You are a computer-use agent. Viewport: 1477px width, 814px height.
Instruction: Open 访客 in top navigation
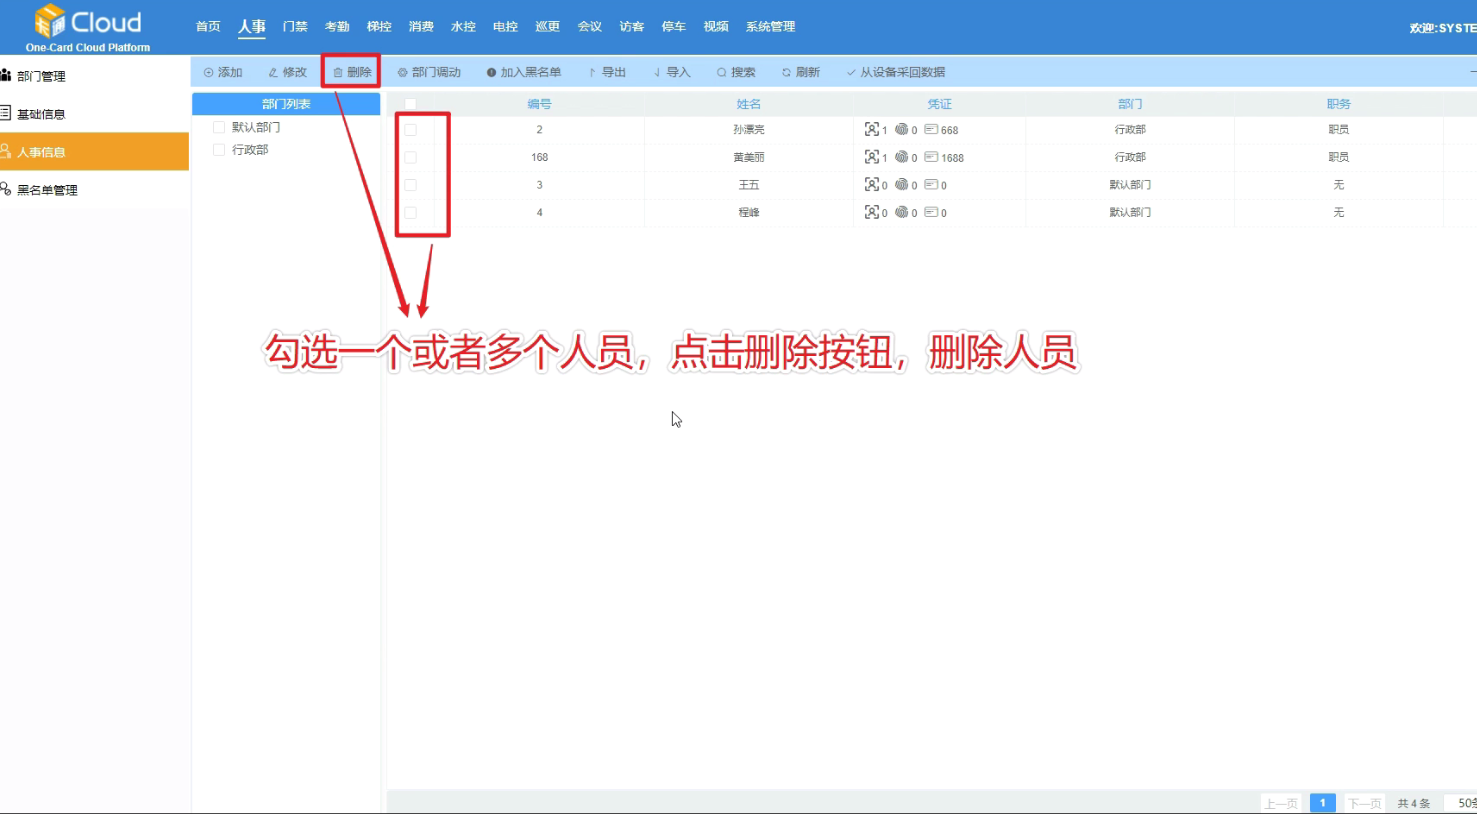tap(632, 27)
